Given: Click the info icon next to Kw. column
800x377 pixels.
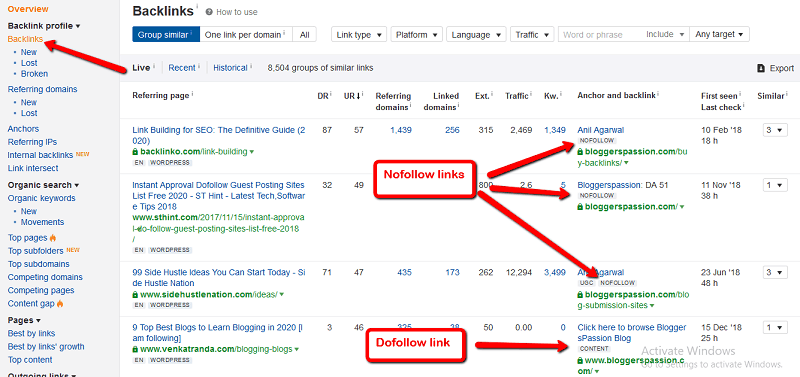Looking at the screenshot, I should coord(561,93).
